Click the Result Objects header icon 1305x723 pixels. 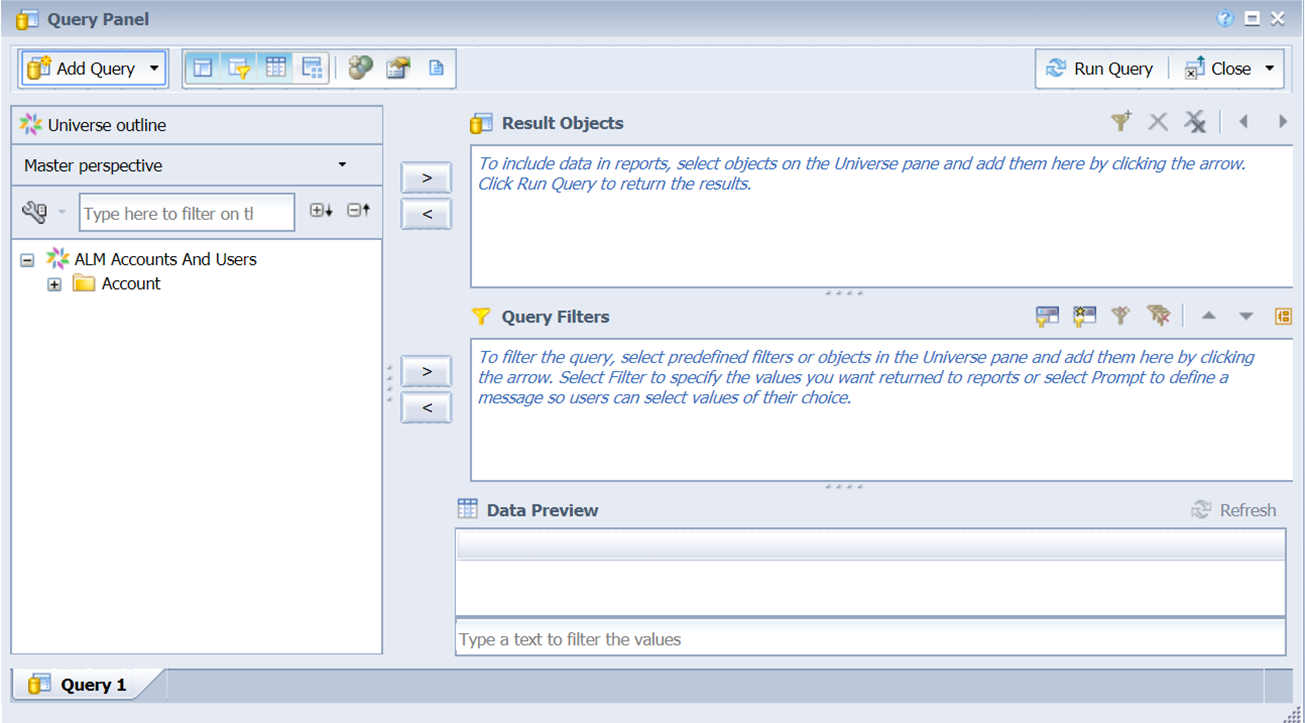[481, 123]
